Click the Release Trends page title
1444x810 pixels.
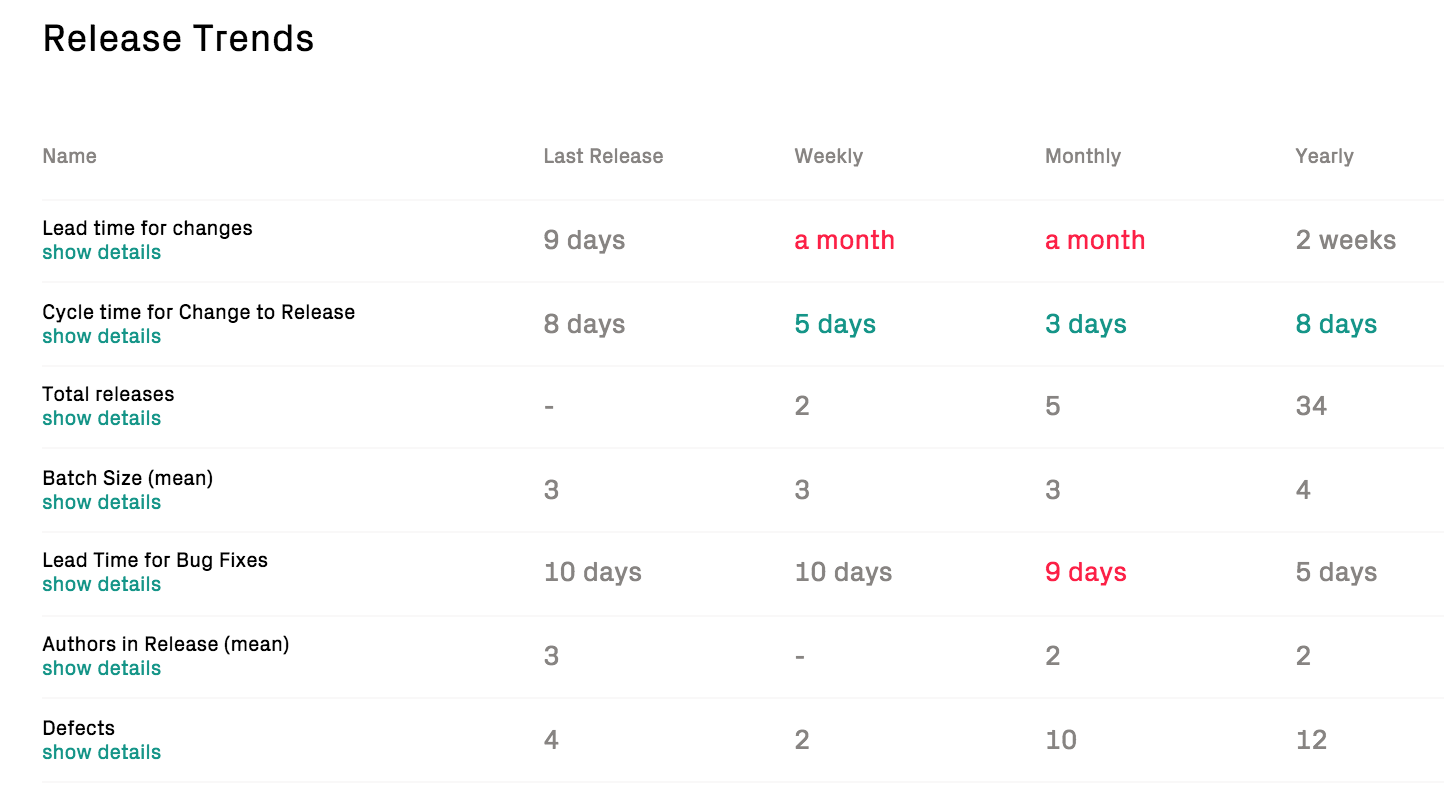coord(178,38)
